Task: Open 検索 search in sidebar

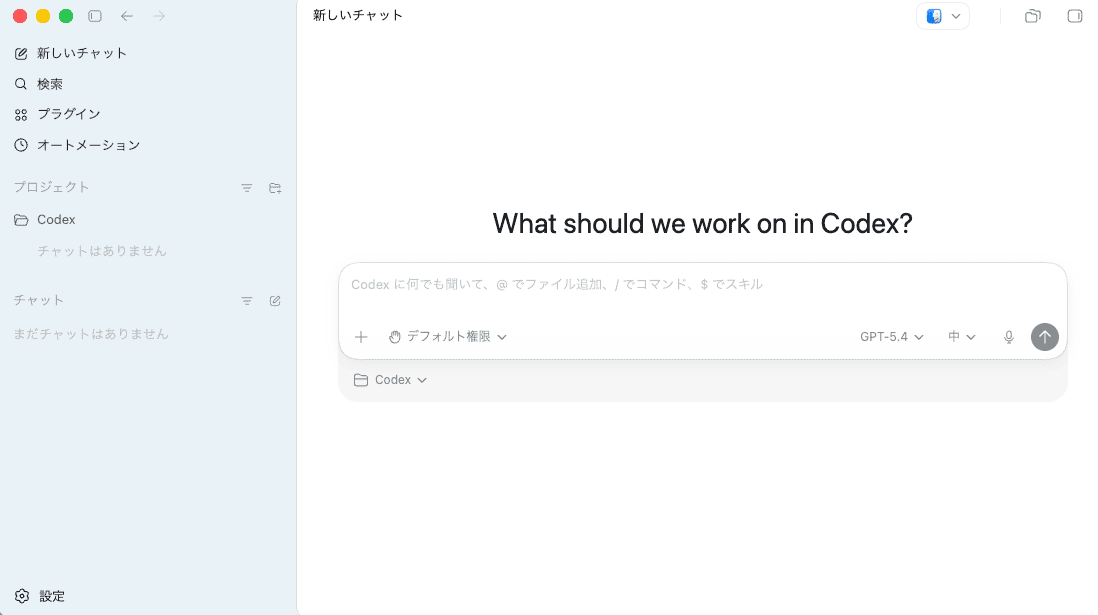Action: (x=39, y=84)
